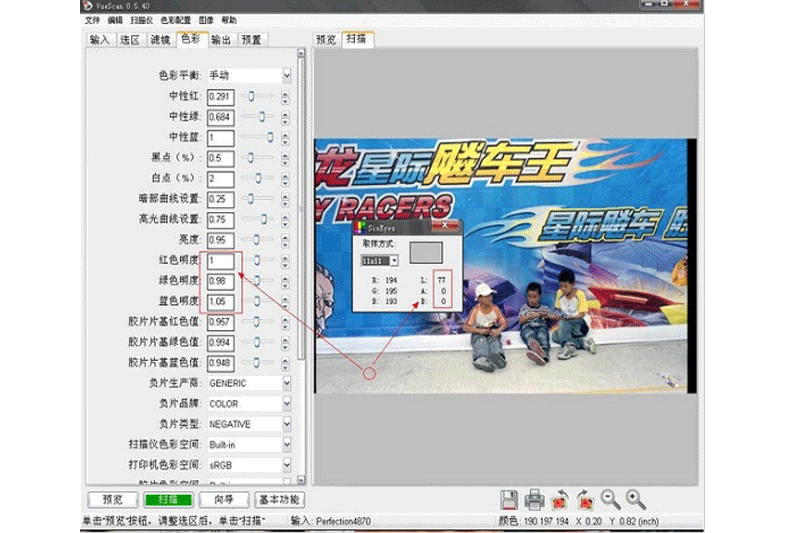Click the zoom out magnifier icon
This screenshot has height=533, width=800.
pyautogui.click(x=610, y=498)
